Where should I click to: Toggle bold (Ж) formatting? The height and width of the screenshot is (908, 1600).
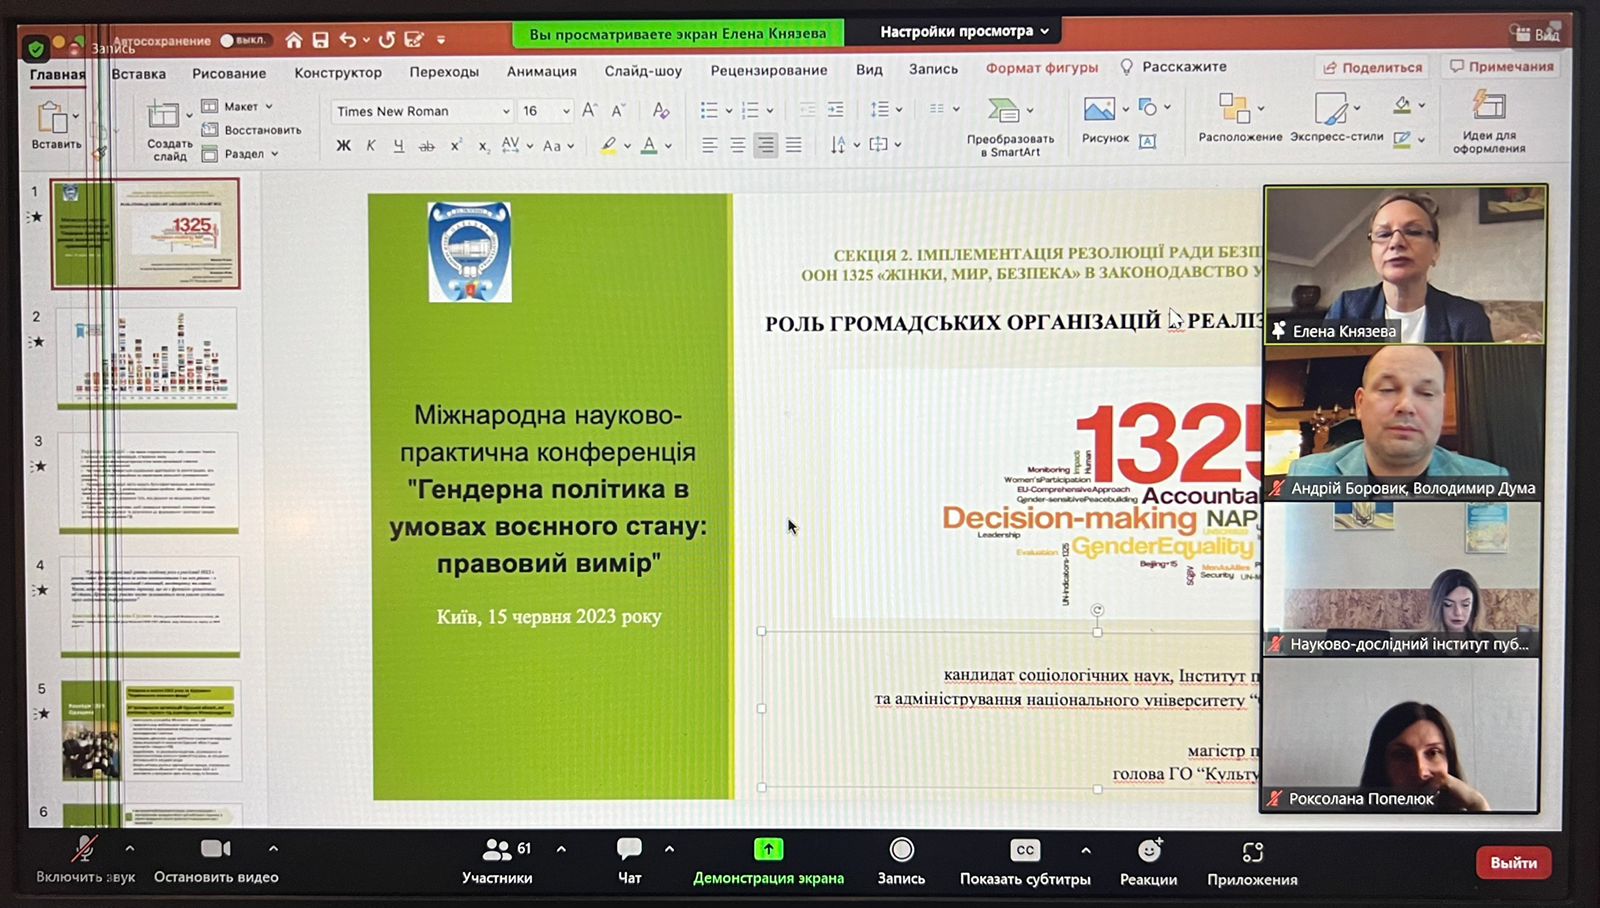point(343,146)
